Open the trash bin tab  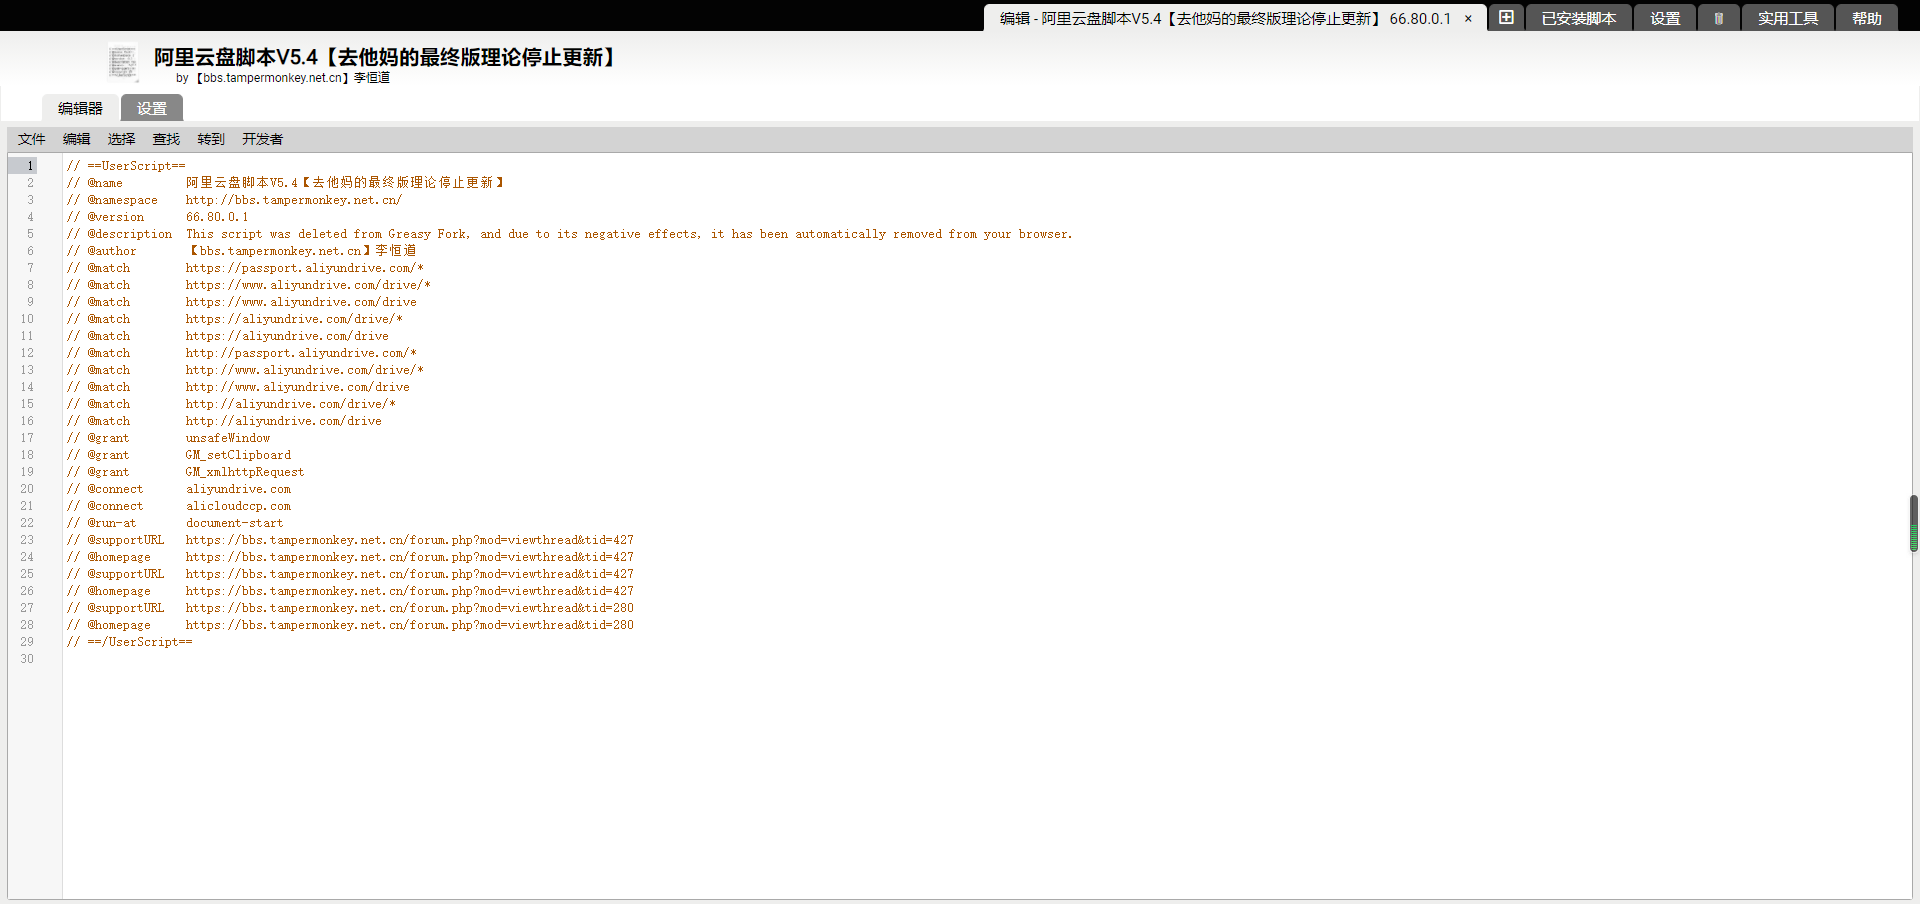pos(1719,18)
